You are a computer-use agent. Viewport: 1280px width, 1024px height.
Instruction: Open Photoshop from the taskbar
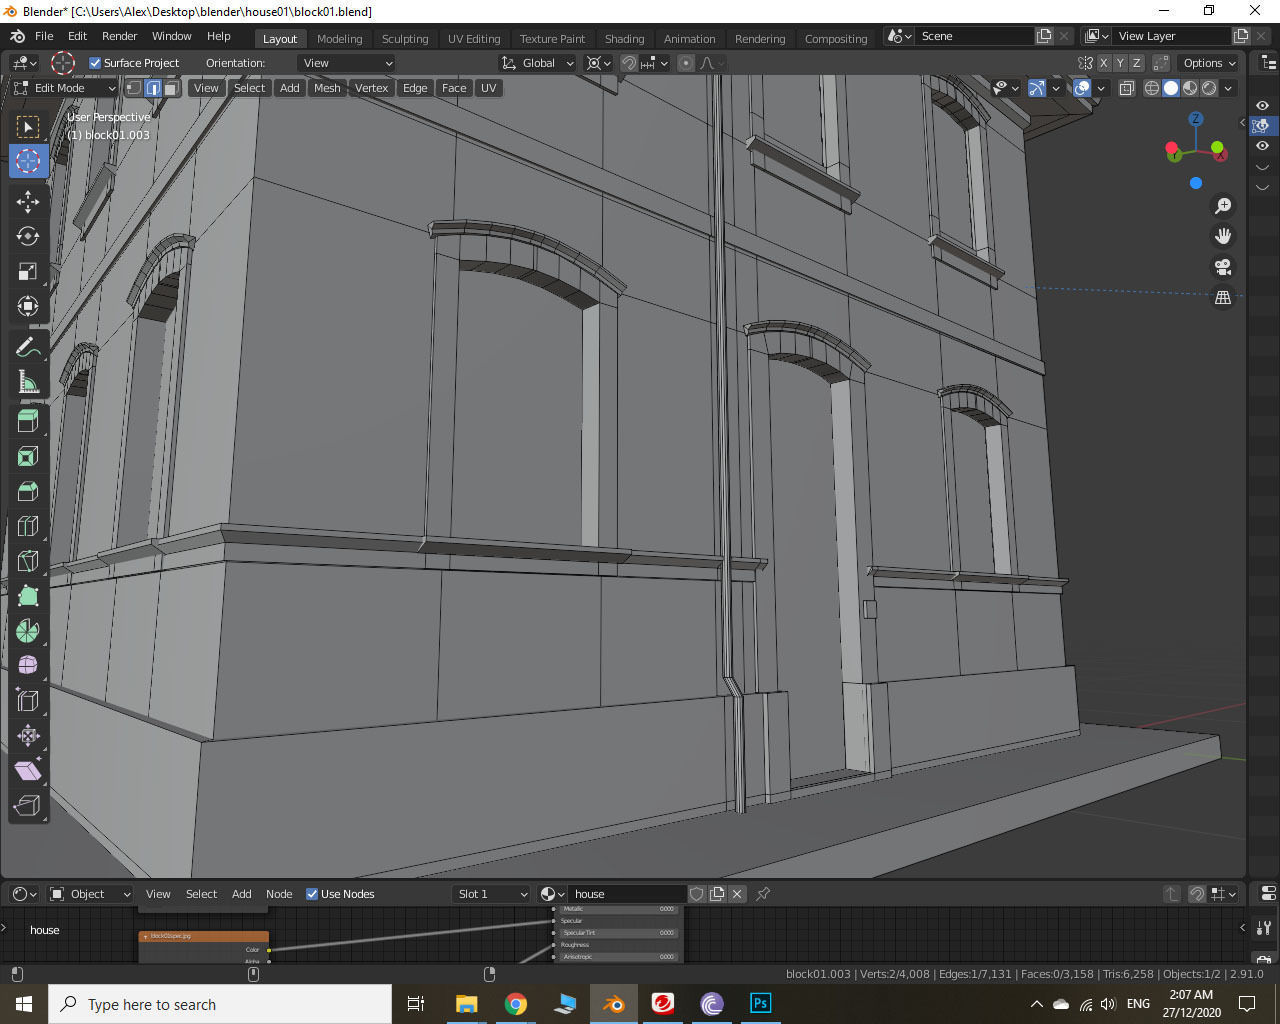(760, 1003)
